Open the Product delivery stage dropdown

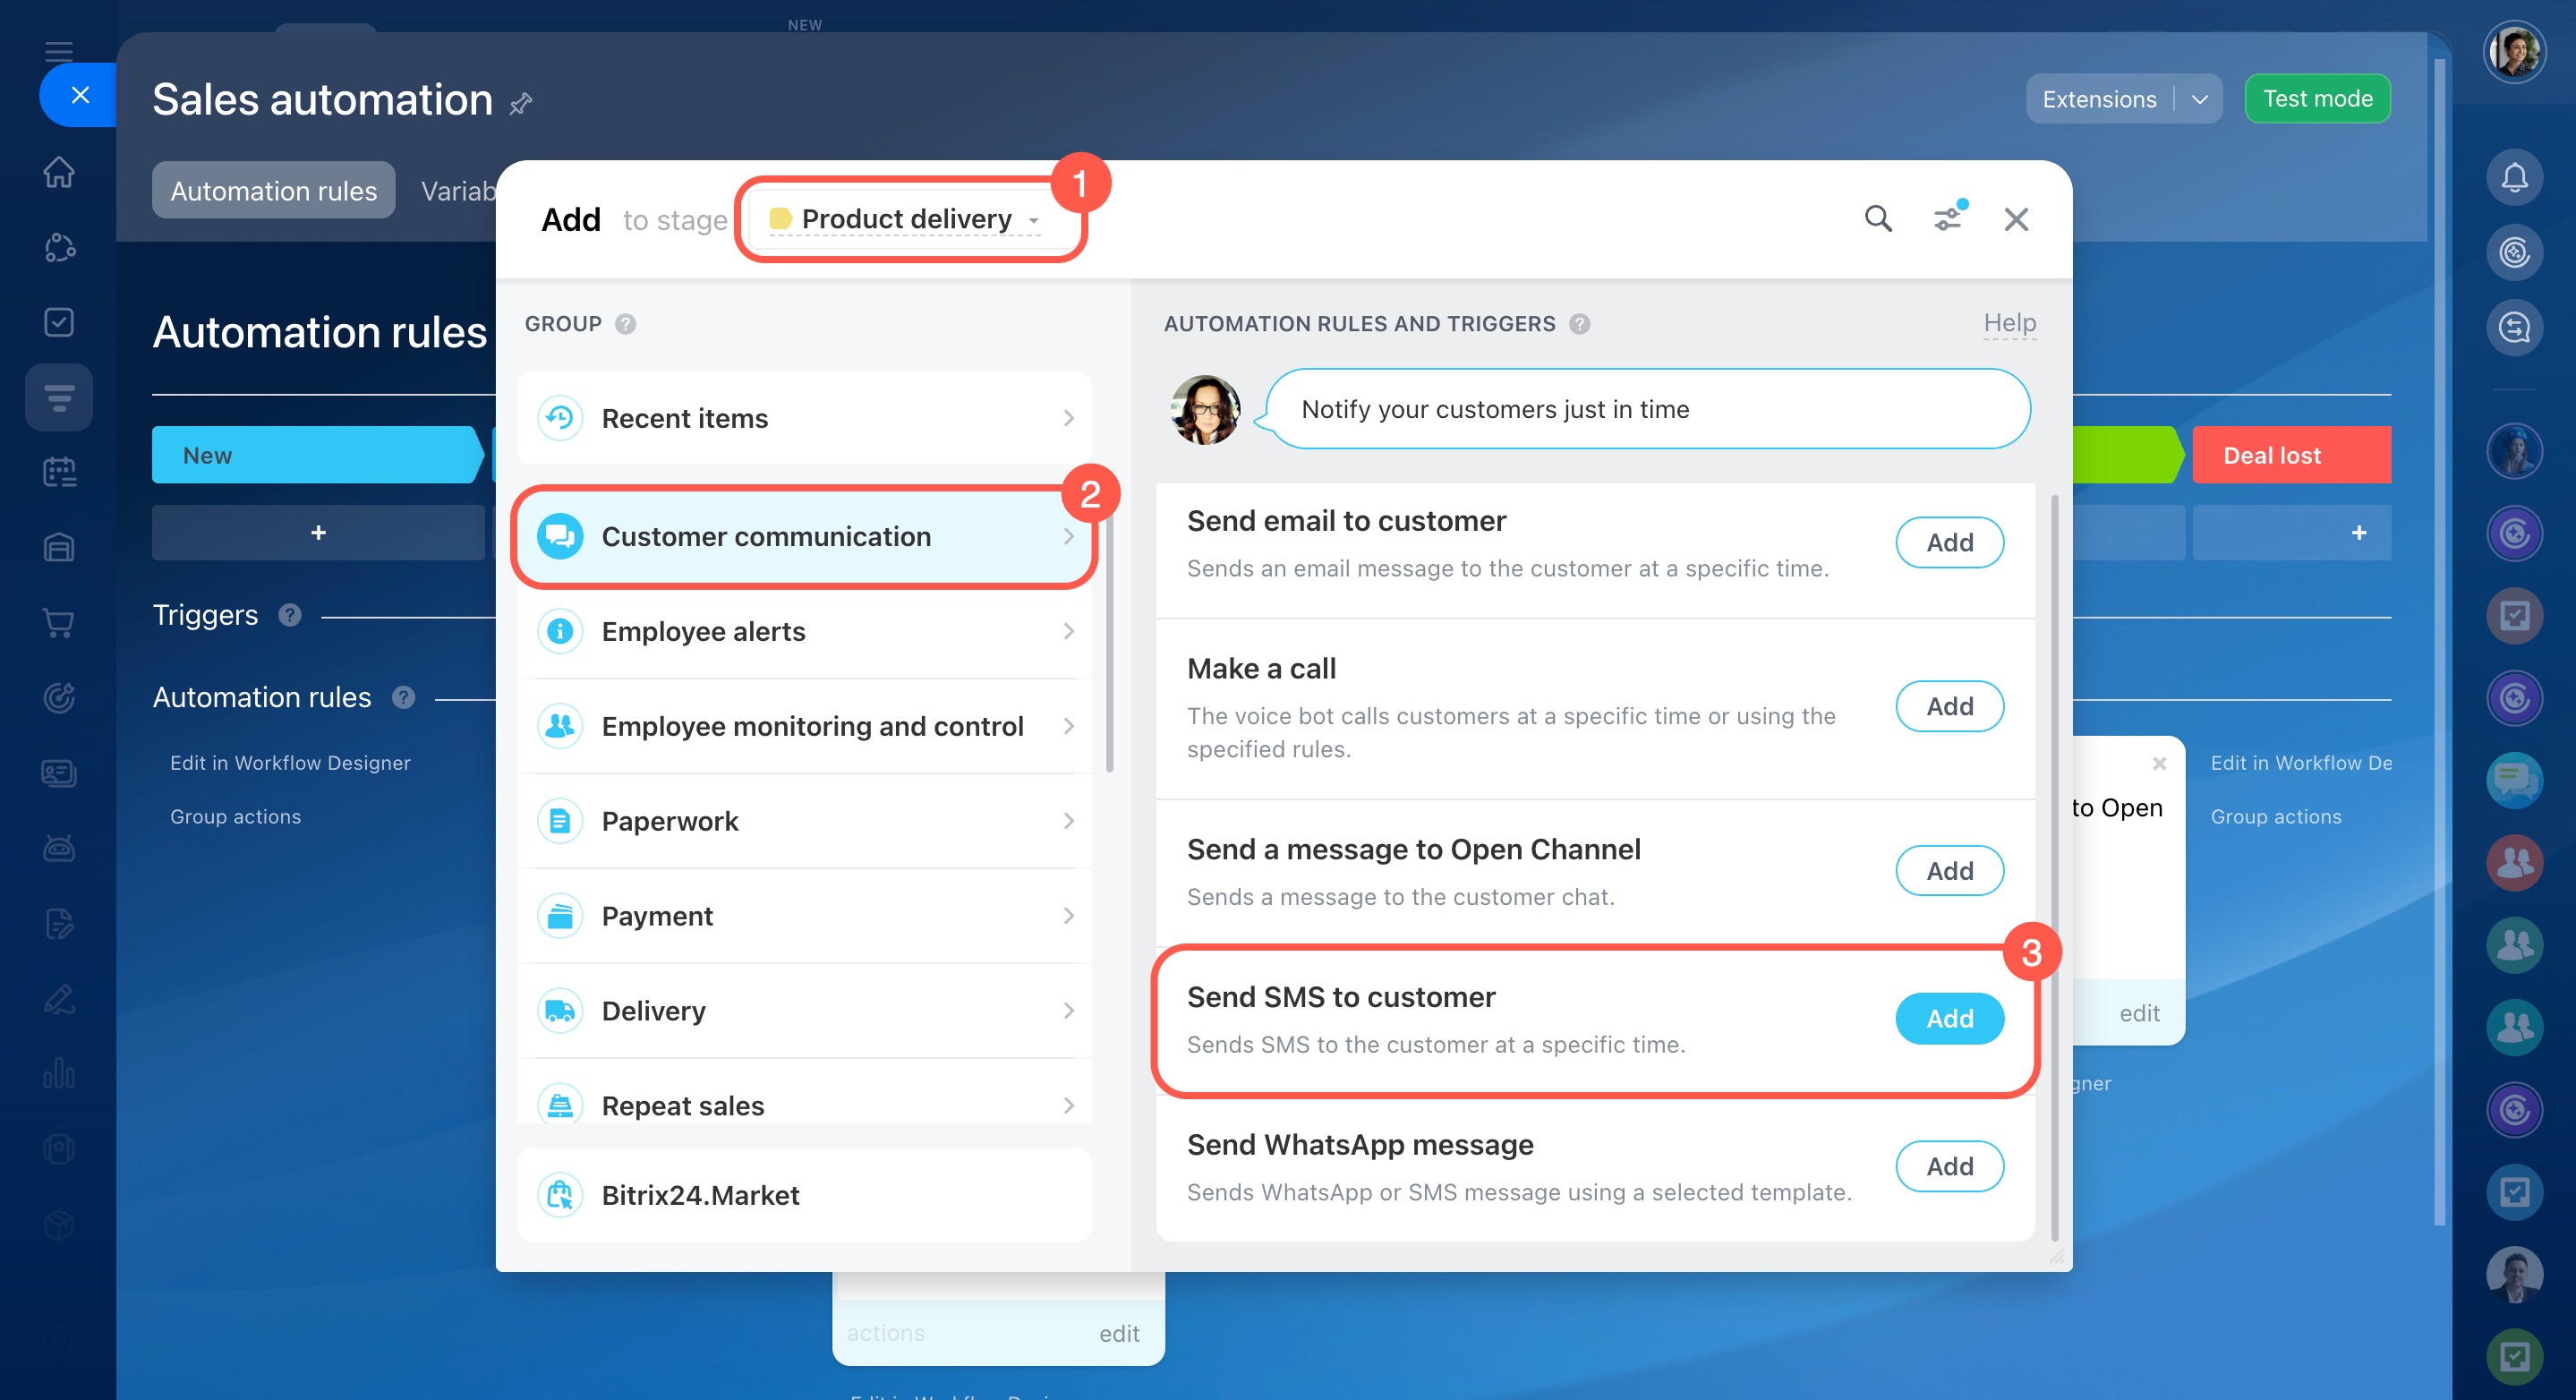click(x=906, y=219)
